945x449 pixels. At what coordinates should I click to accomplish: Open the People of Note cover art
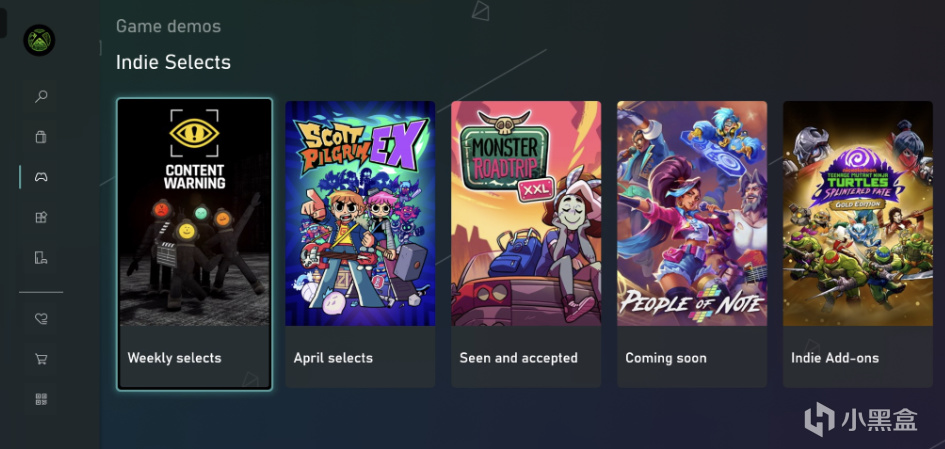(x=692, y=213)
